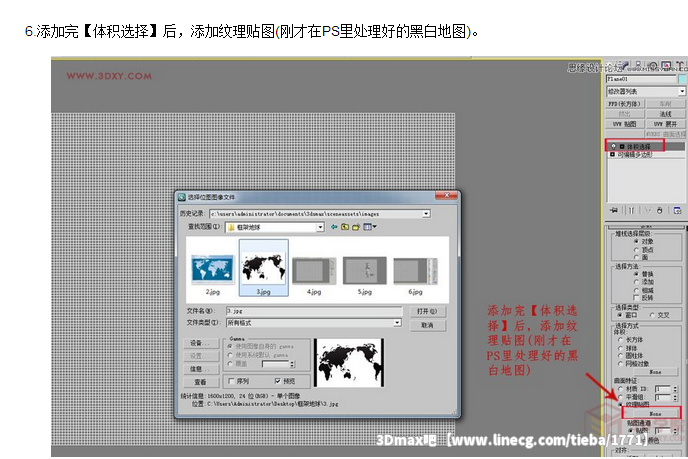Open the Utilities command panel tab icon
Image resolution: width=688 pixels, height=459 pixels.
click(x=679, y=66)
